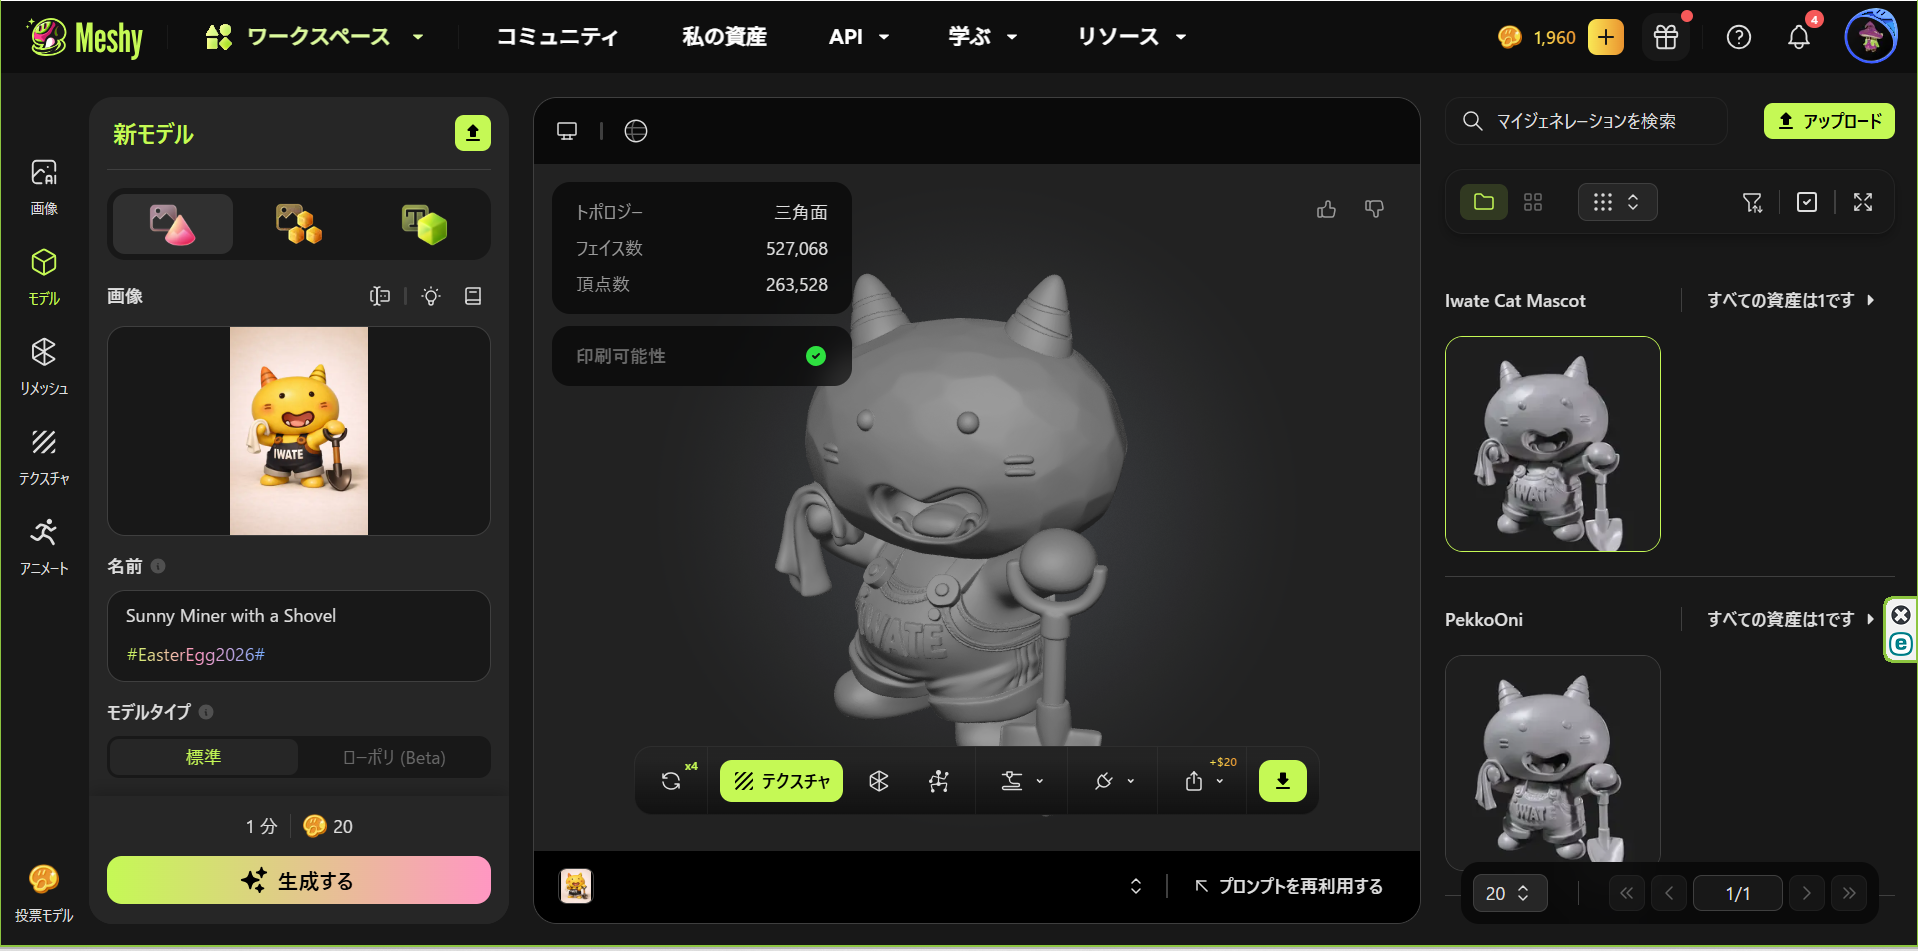Expand the share/export dropdown in viewport toolbar
This screenshot has height=951, width=1918.
[1204, 781]
